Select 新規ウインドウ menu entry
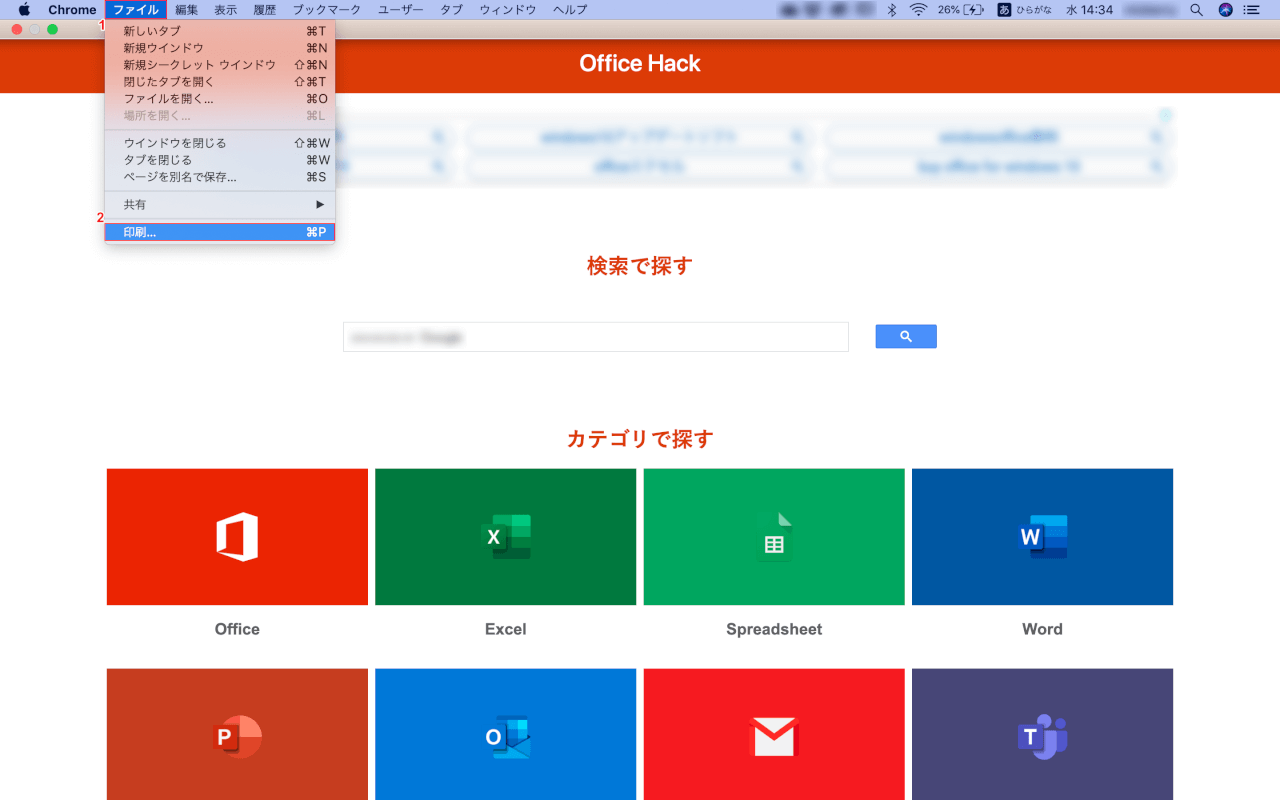 [220, 48]
